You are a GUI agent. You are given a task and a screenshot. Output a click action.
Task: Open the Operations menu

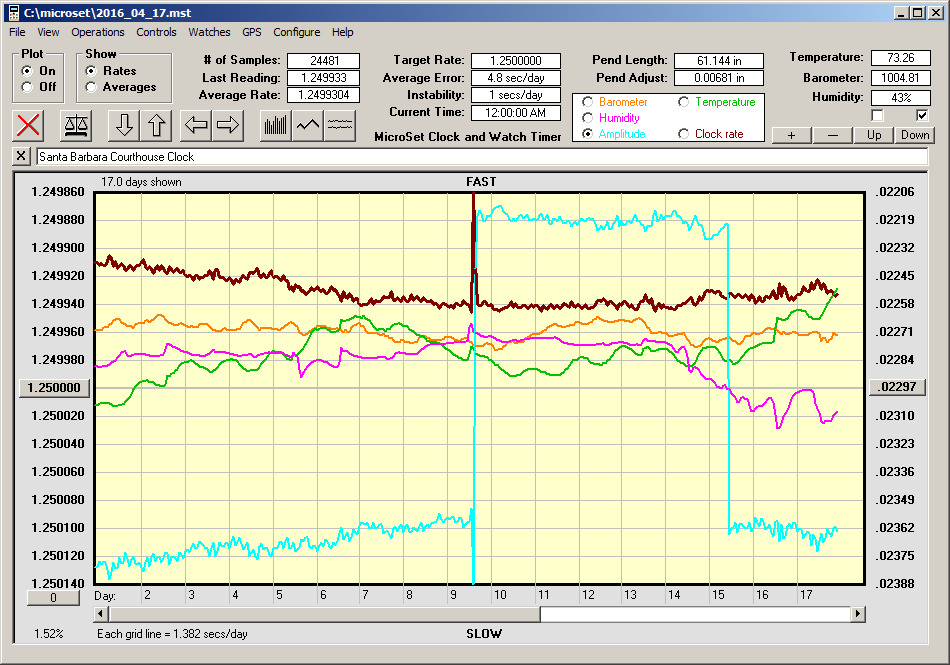[98, 32]
